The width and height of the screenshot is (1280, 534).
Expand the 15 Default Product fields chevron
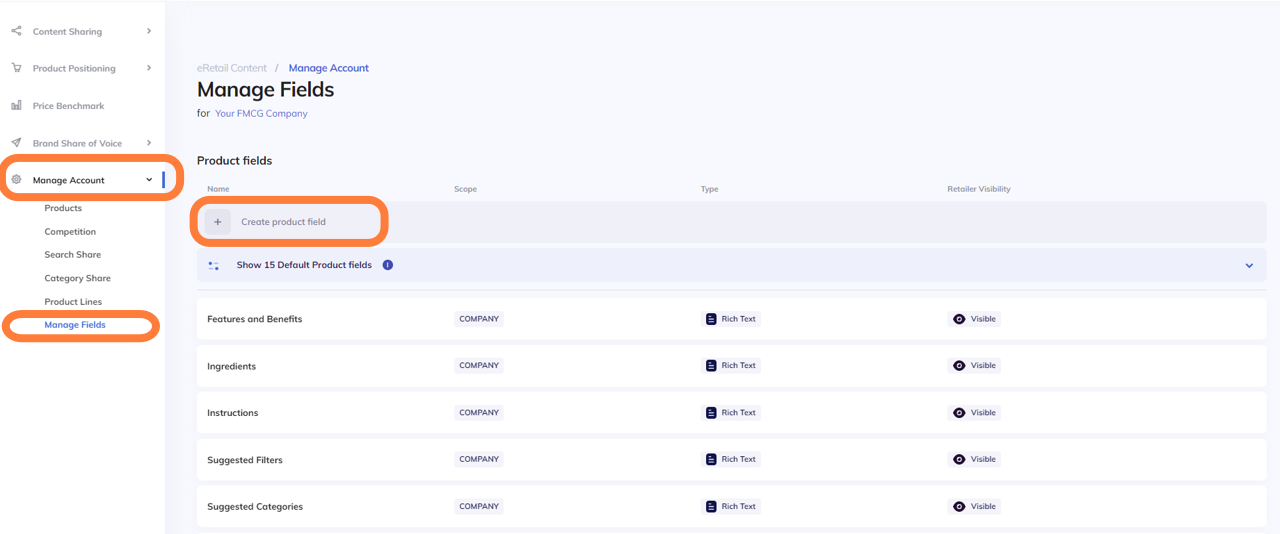1249,266
